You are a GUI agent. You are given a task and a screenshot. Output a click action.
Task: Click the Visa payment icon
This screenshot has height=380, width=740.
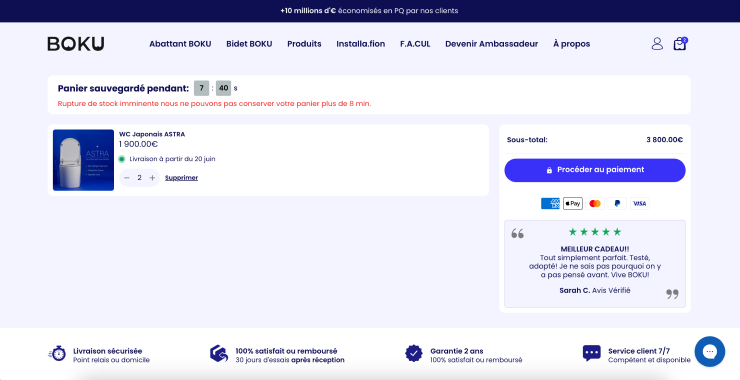point(639,203)
